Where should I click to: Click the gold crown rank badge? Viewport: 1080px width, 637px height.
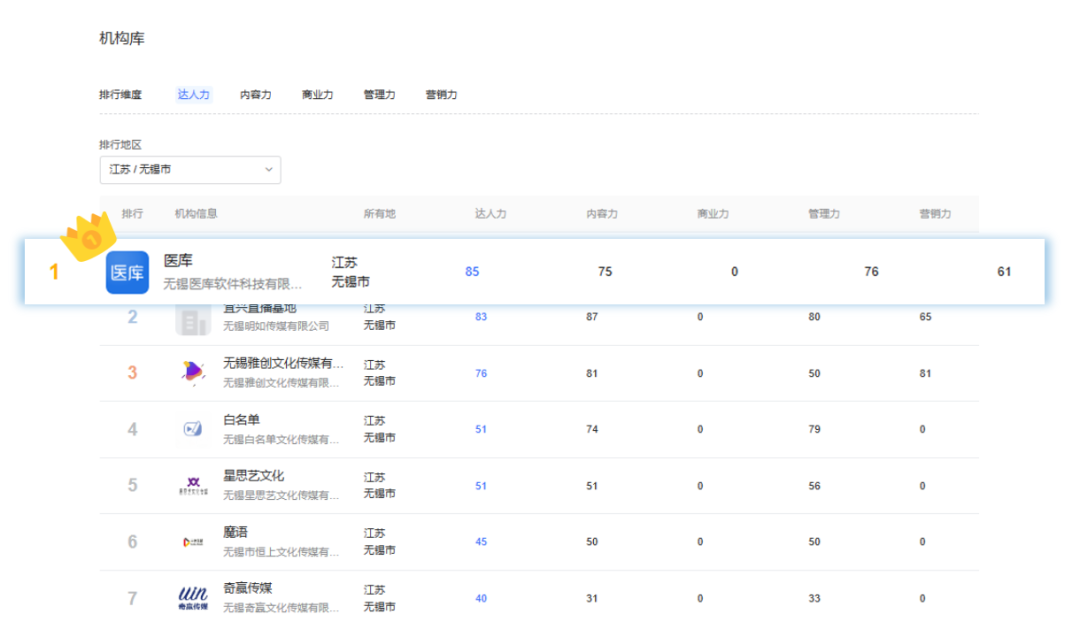pos(90,236)
